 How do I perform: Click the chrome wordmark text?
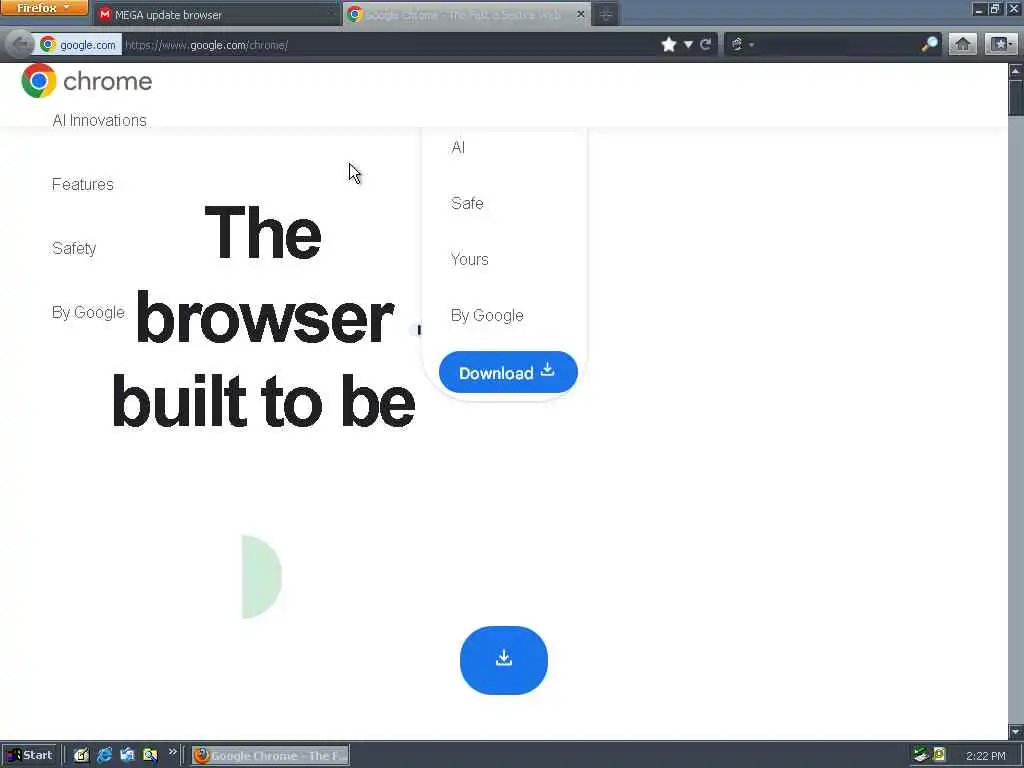108,81
